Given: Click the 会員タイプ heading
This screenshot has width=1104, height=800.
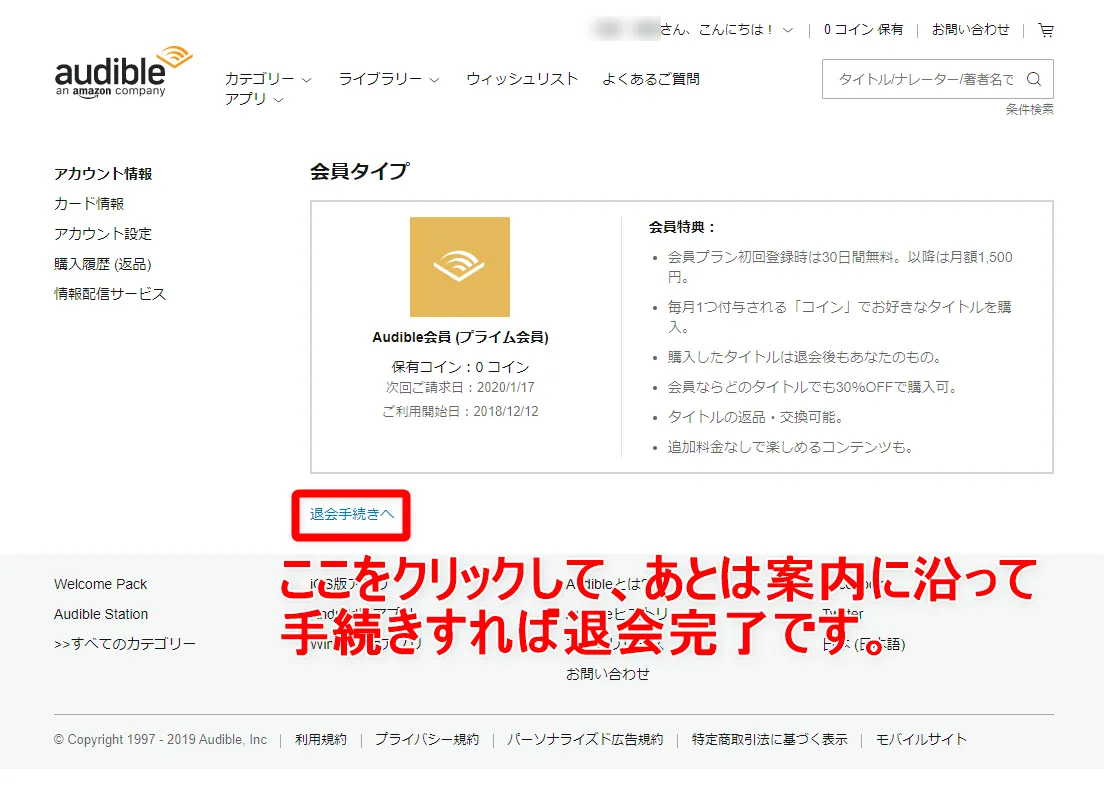Looking at the screenshot, I should (x=360, y=171).
